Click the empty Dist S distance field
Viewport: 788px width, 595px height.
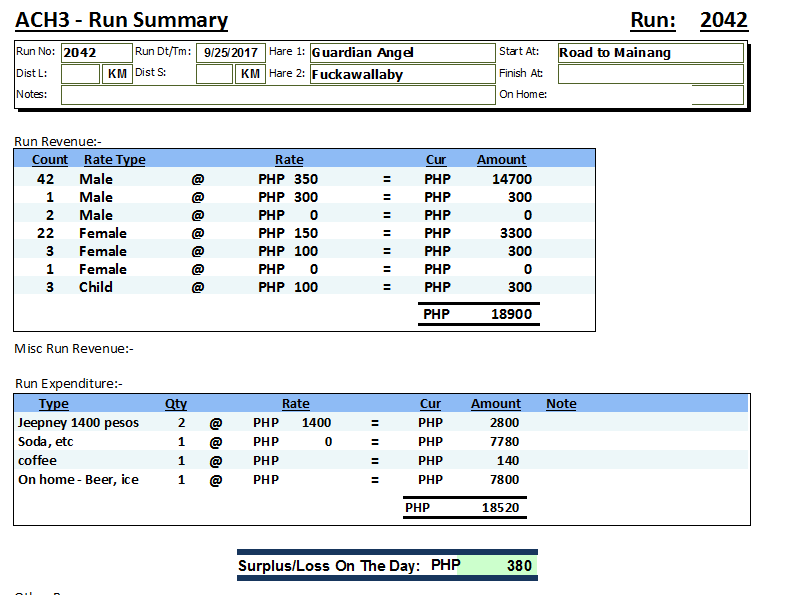coord(214,74)
